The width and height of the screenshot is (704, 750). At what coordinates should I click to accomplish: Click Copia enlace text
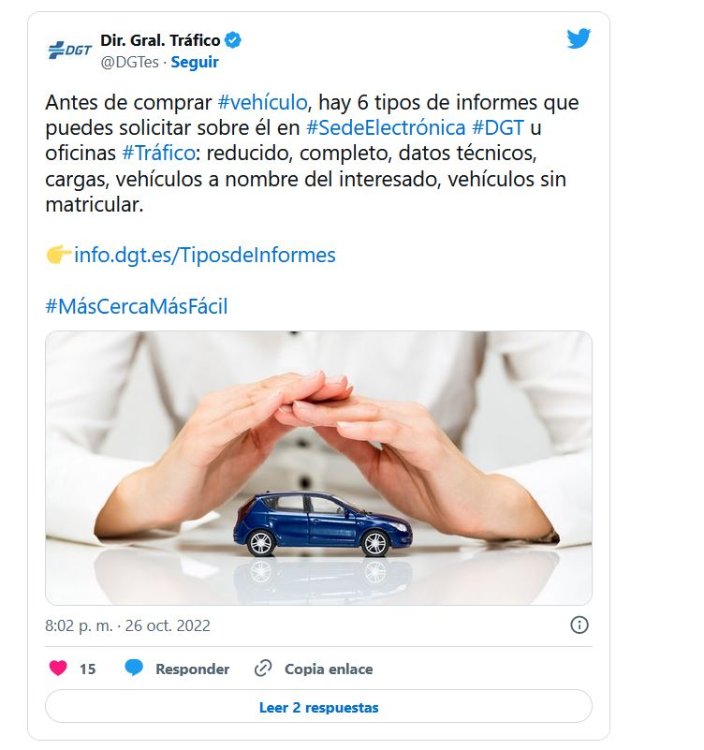pyautogui.click(x=329, y=669)
